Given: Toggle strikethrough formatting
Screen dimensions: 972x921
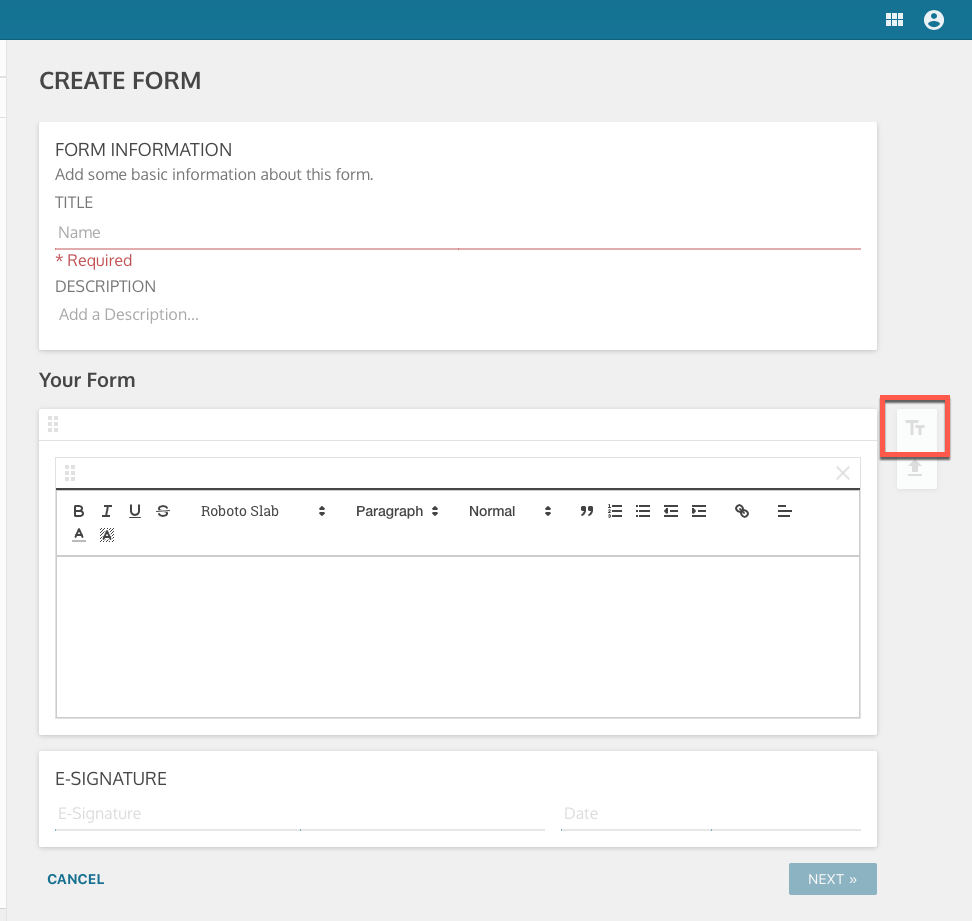Looking at the screenshot, I should pyautogui.click(x=163, y=511).
